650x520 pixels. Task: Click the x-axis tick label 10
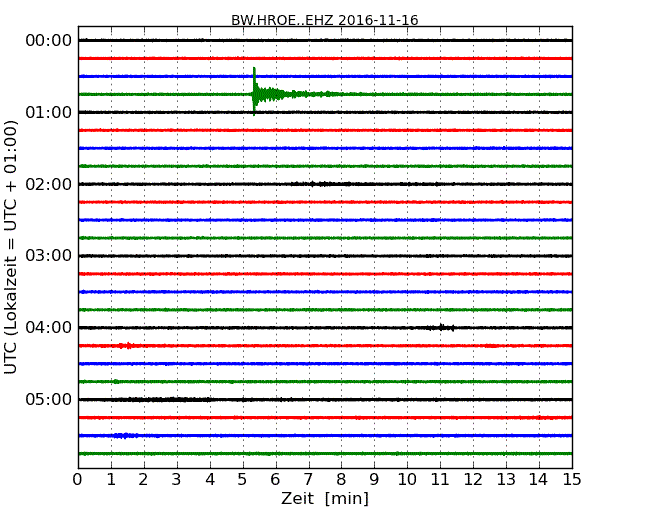[x=407, y=480]
